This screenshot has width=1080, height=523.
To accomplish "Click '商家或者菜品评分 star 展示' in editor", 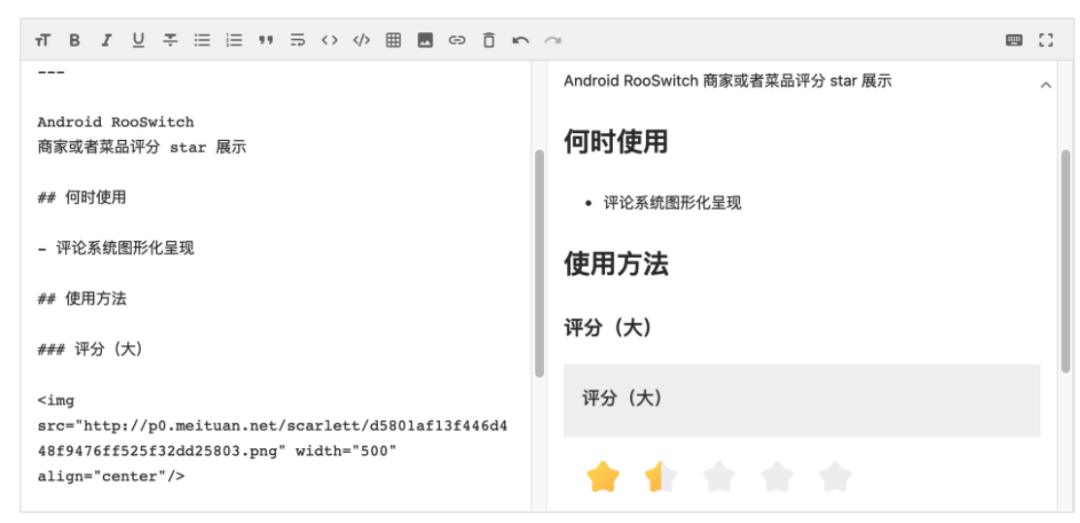I will pos(142,147).
